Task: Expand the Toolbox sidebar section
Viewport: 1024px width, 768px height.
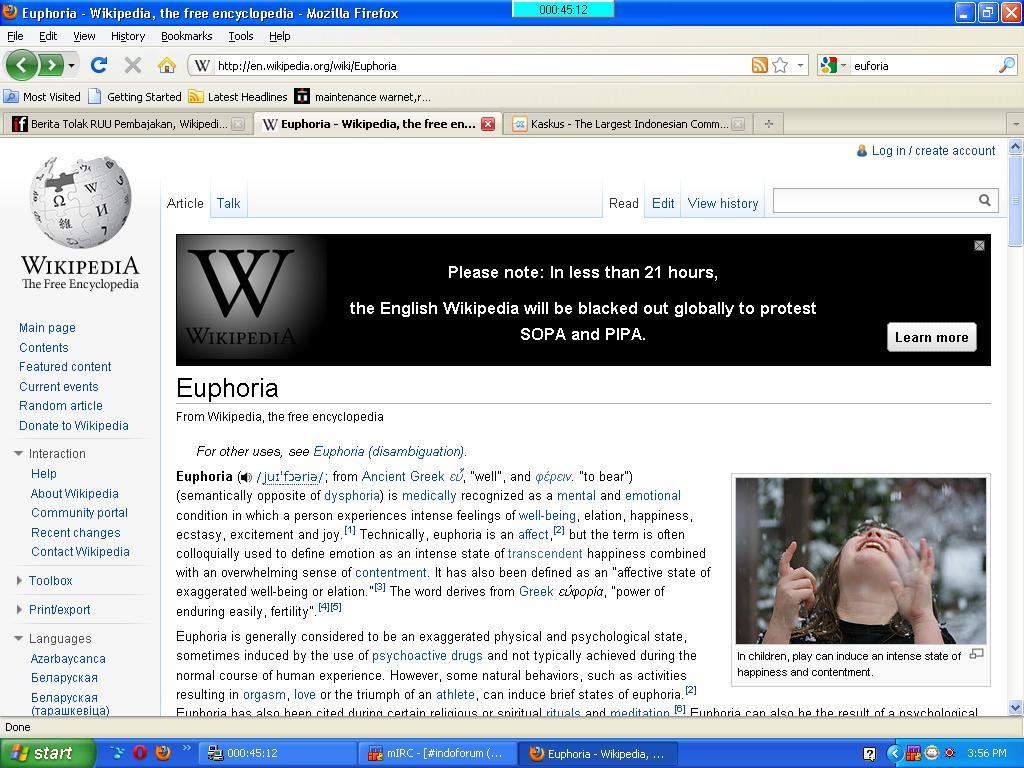Action: coord(19,581)
